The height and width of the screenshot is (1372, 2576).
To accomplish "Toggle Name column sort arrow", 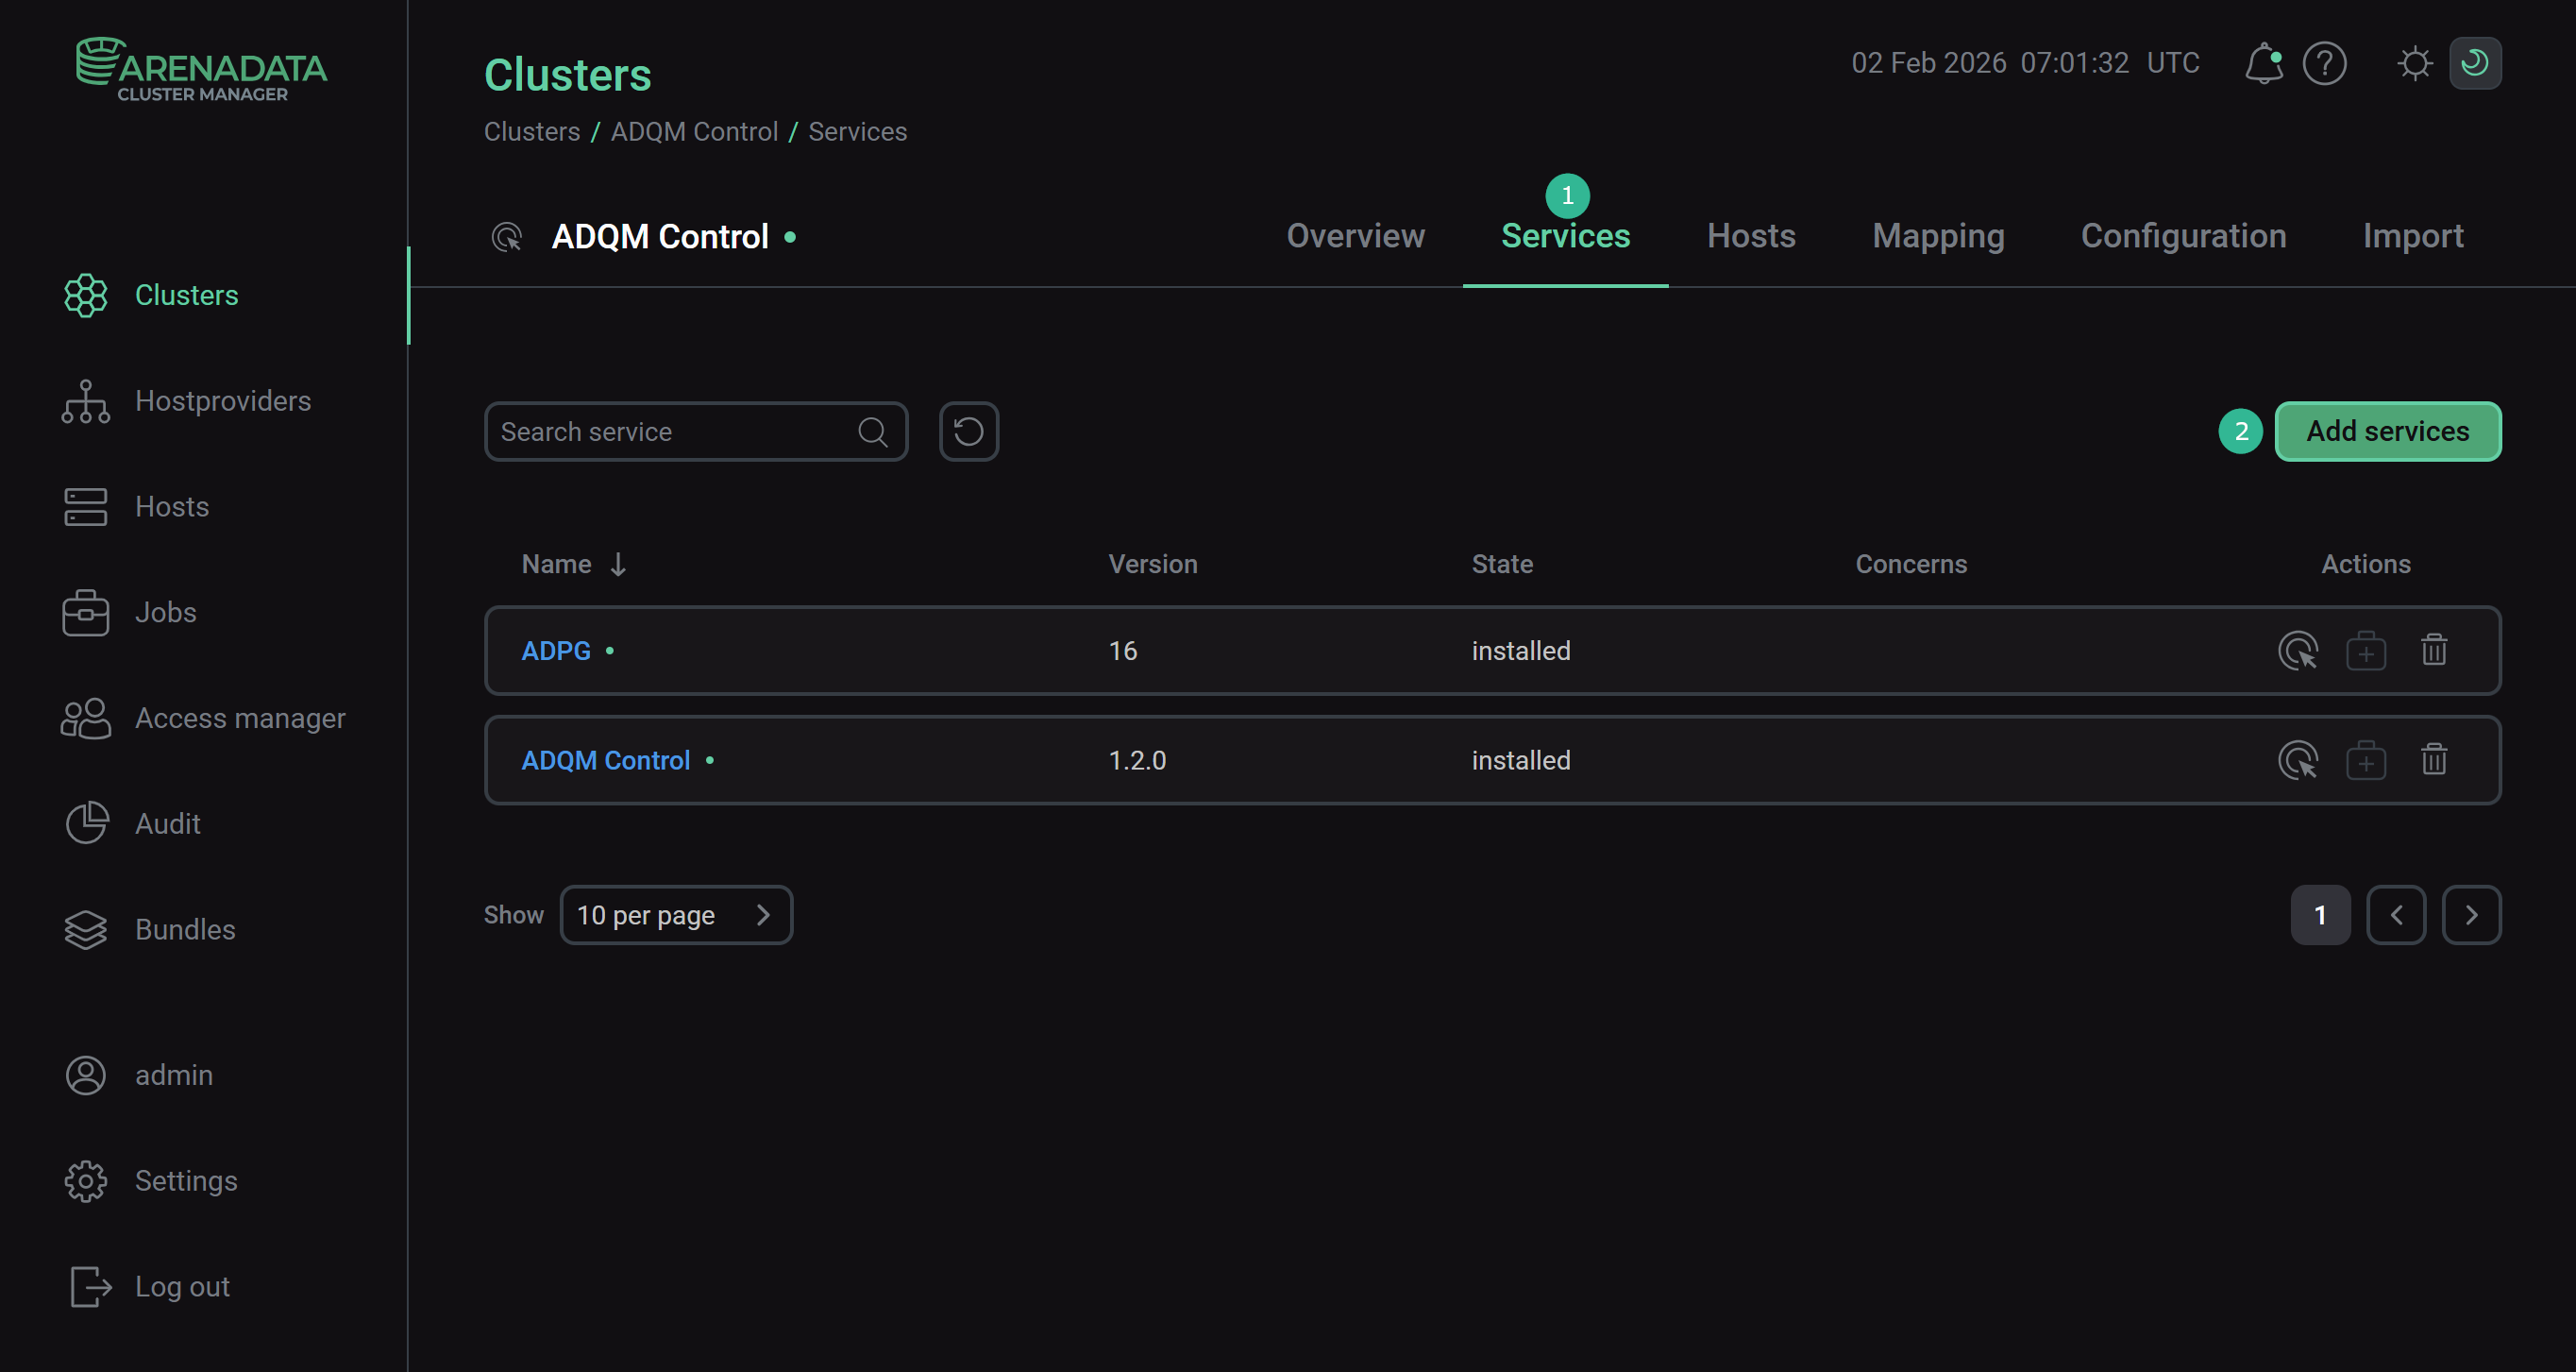I will 618,565.
